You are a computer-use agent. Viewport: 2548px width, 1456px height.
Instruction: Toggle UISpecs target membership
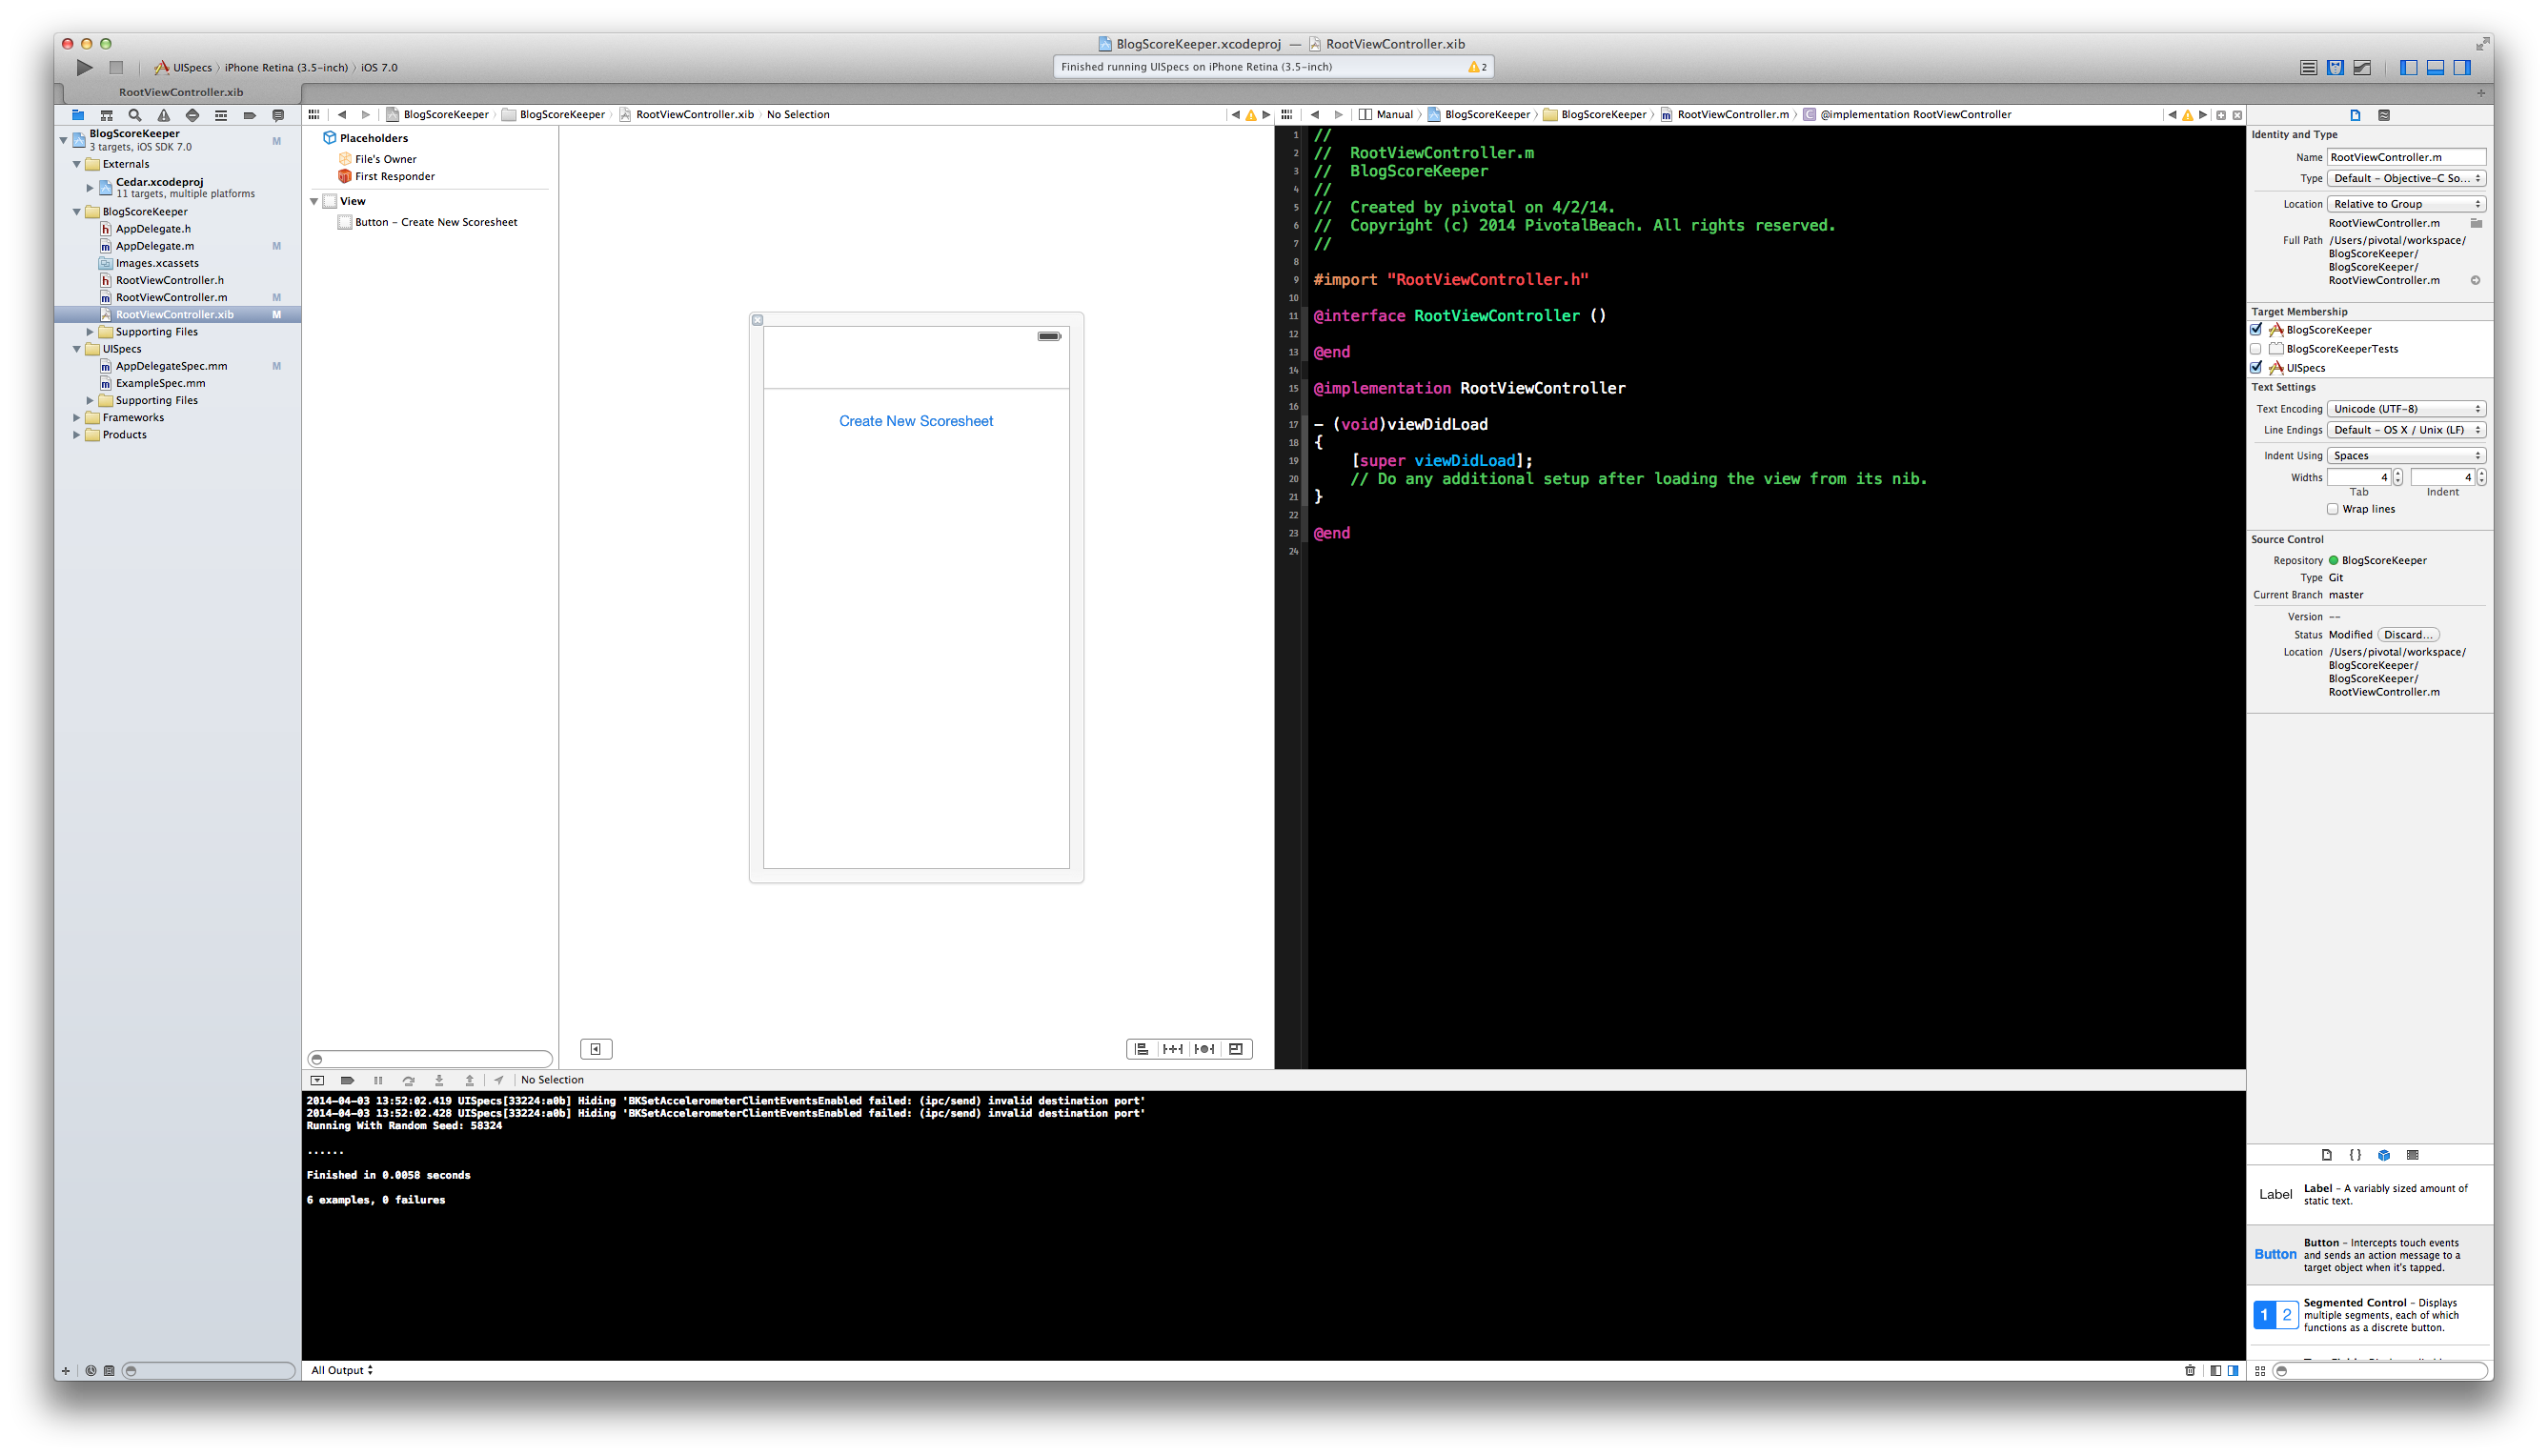pos(2257,367)
